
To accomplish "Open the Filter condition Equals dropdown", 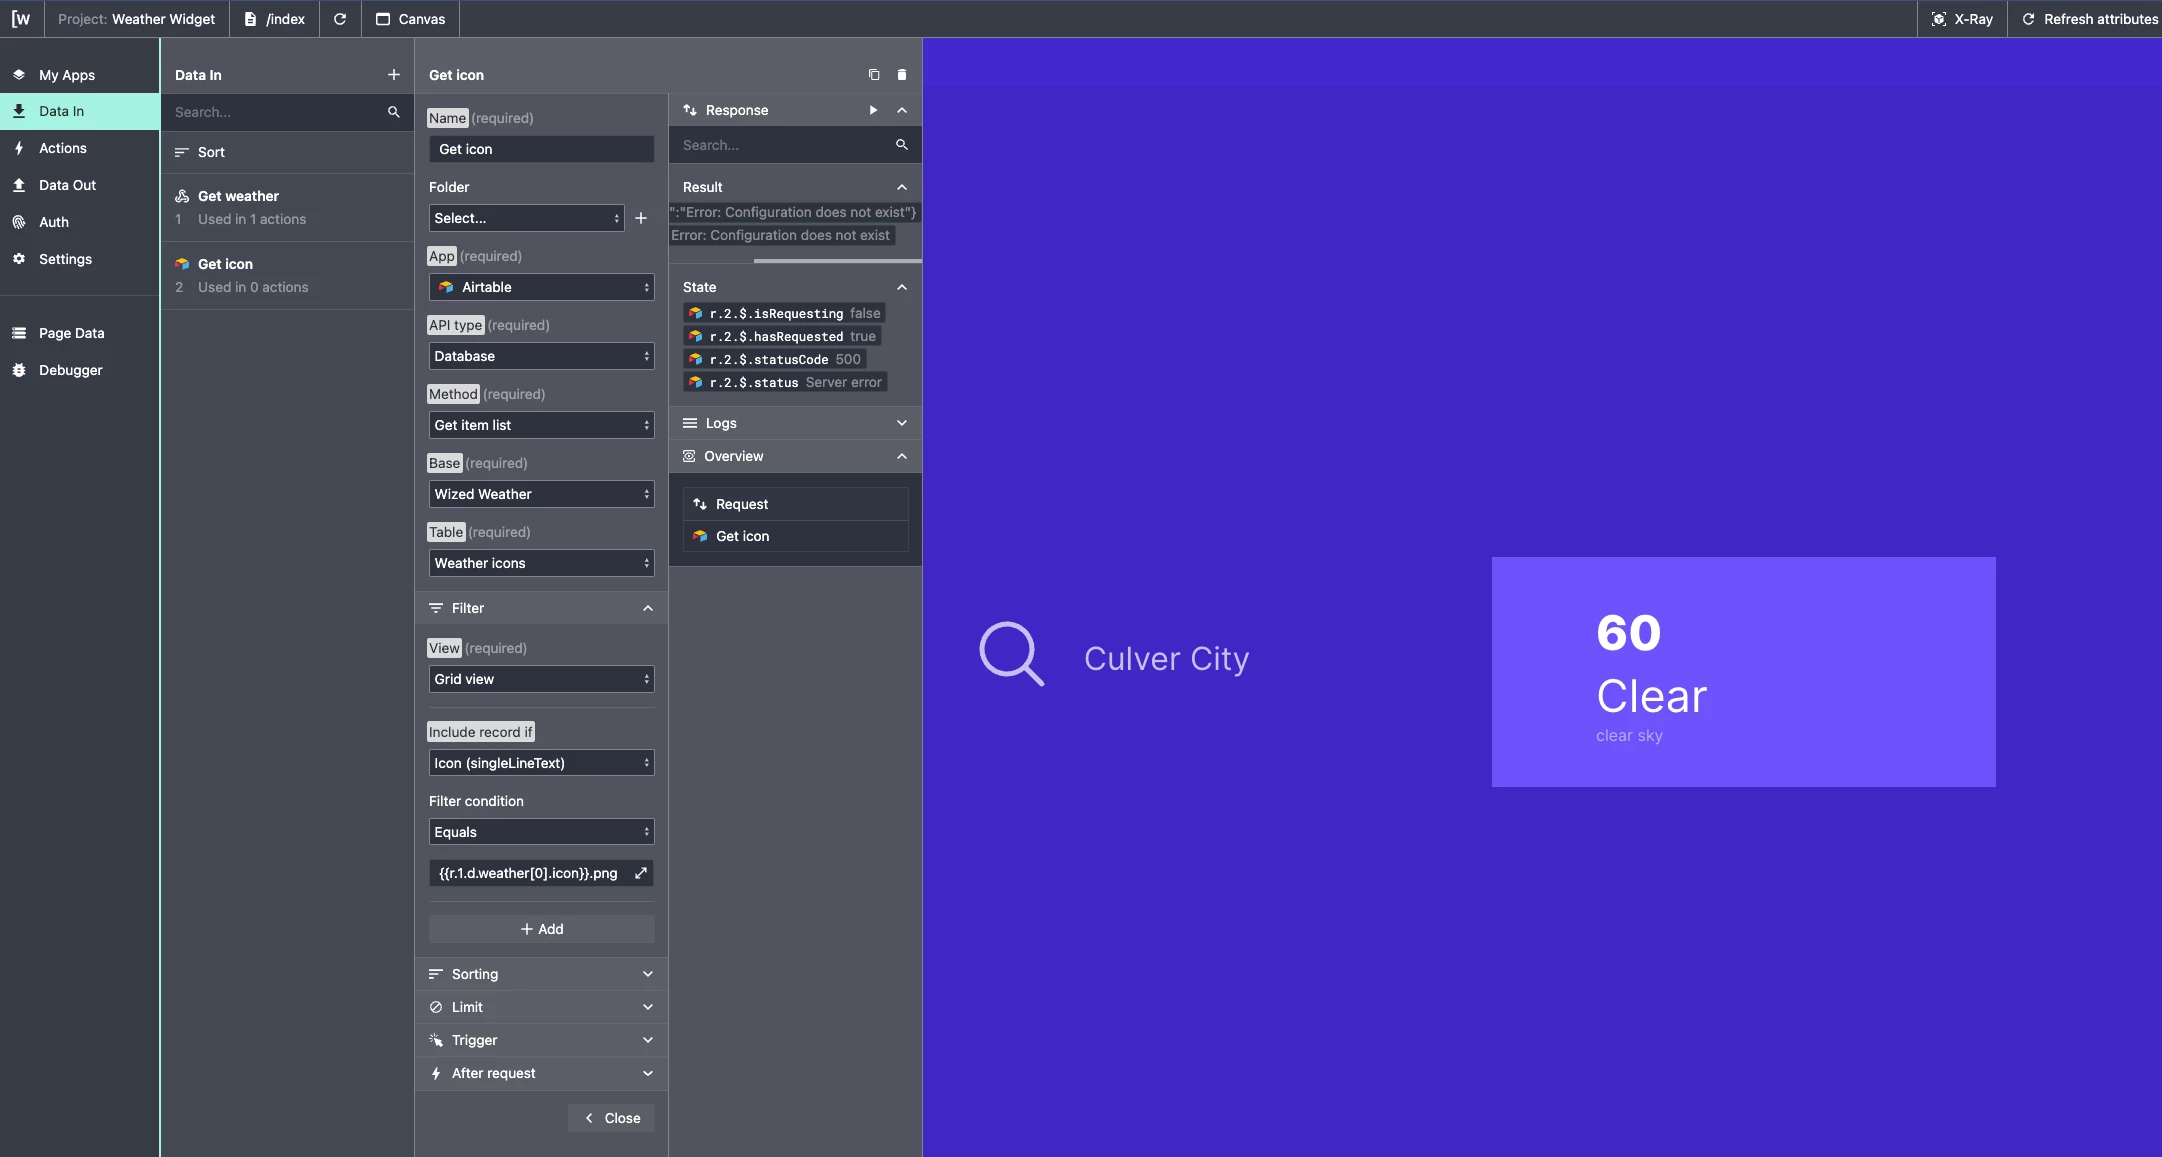I will pos(541,832).
